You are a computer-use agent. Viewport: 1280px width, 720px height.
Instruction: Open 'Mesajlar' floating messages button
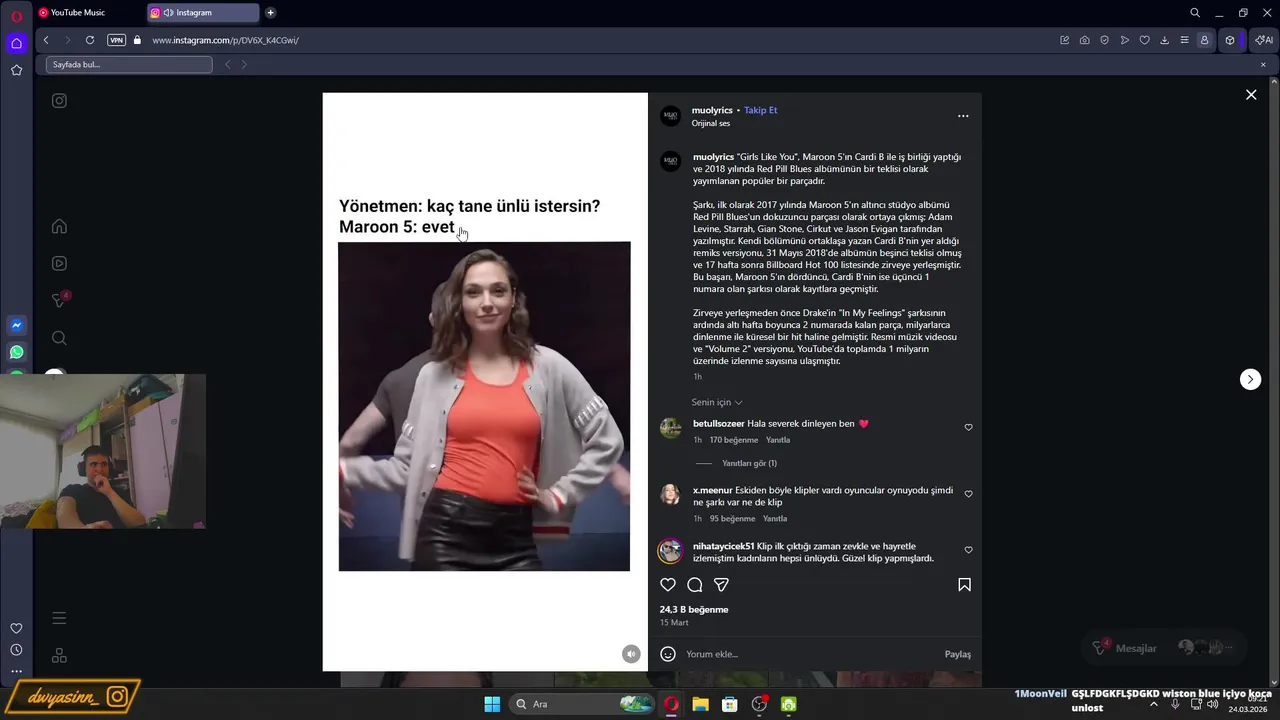(1165, 648)
